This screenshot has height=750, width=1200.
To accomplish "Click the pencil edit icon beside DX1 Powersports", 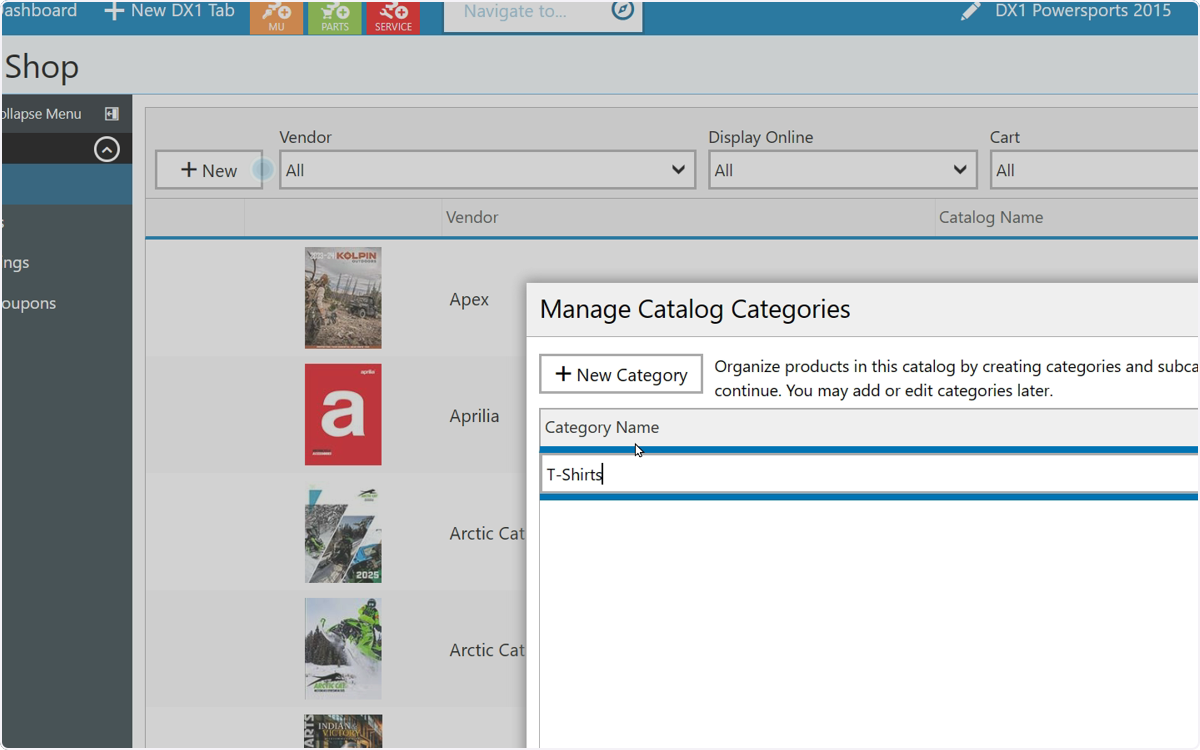I will (970, 11).
